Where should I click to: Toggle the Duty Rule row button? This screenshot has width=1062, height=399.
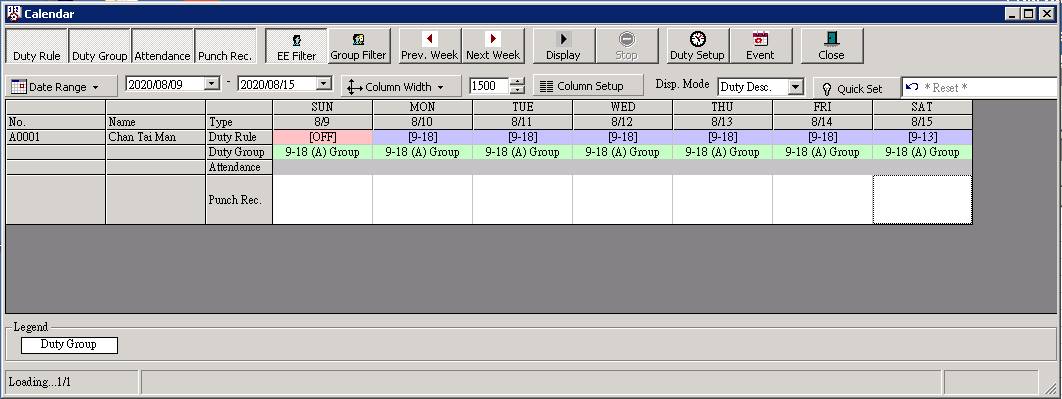tap(37, 46)
